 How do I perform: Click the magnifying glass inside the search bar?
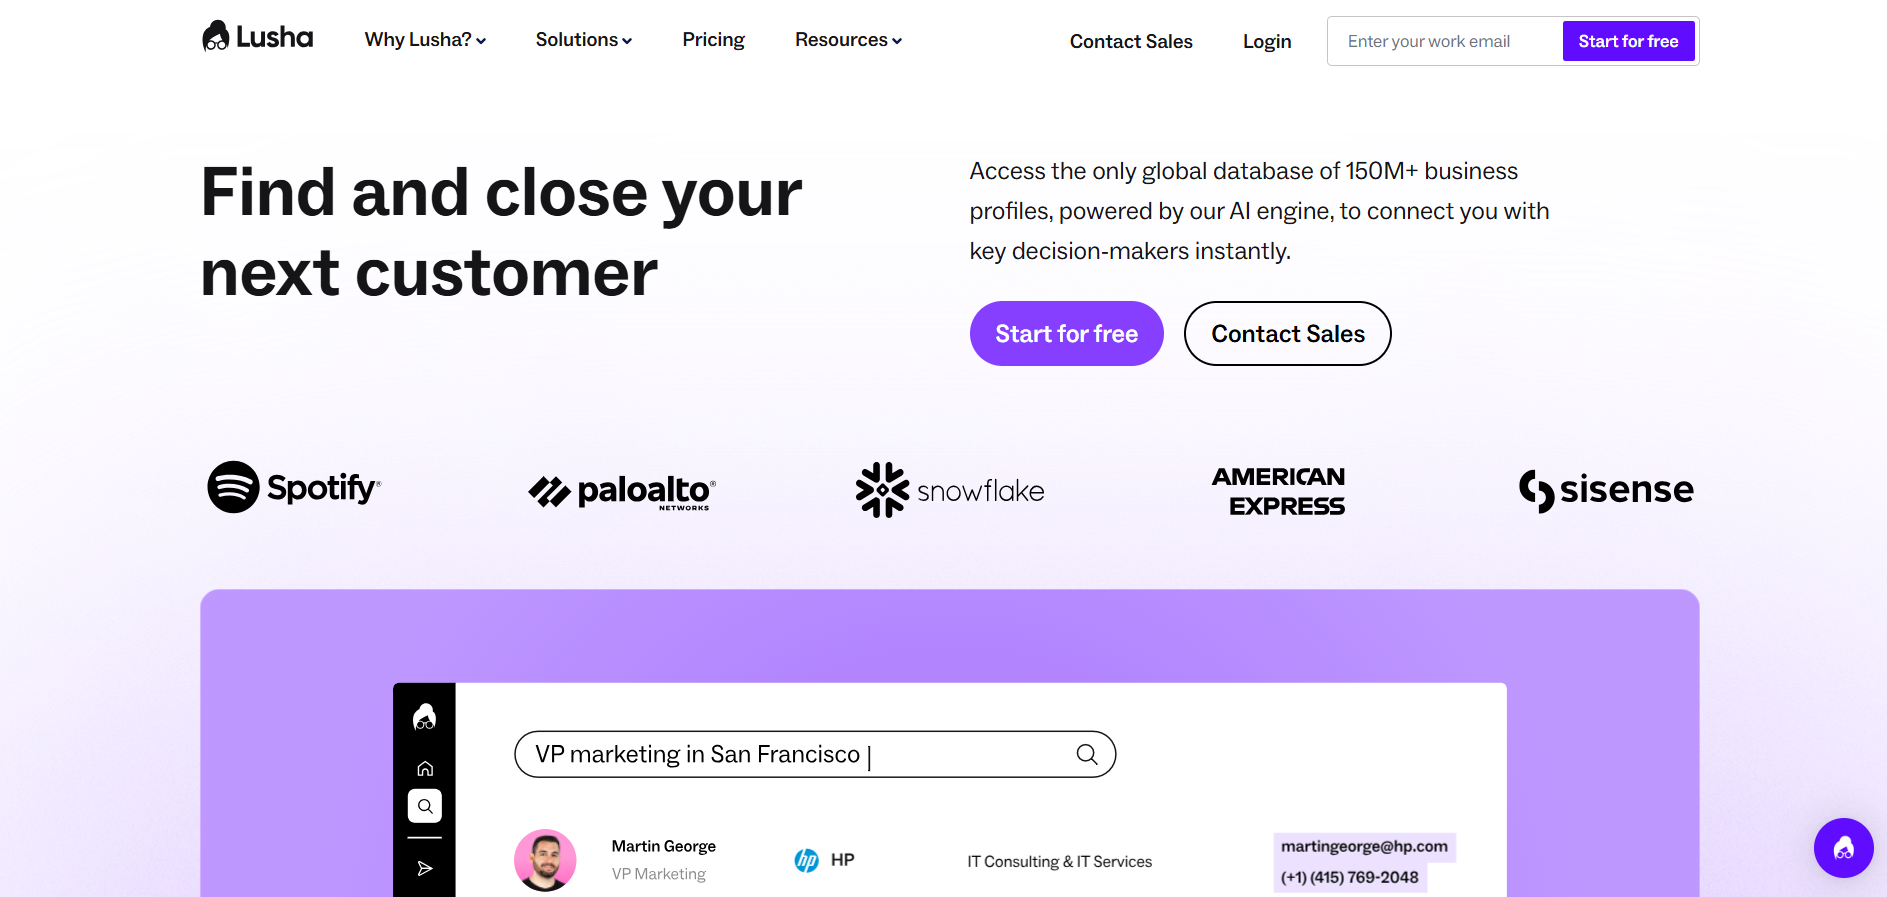(x=1087, y=754)
